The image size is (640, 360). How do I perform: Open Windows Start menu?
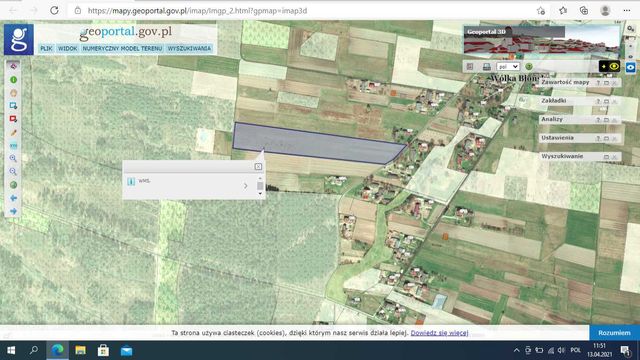point(11,350)
